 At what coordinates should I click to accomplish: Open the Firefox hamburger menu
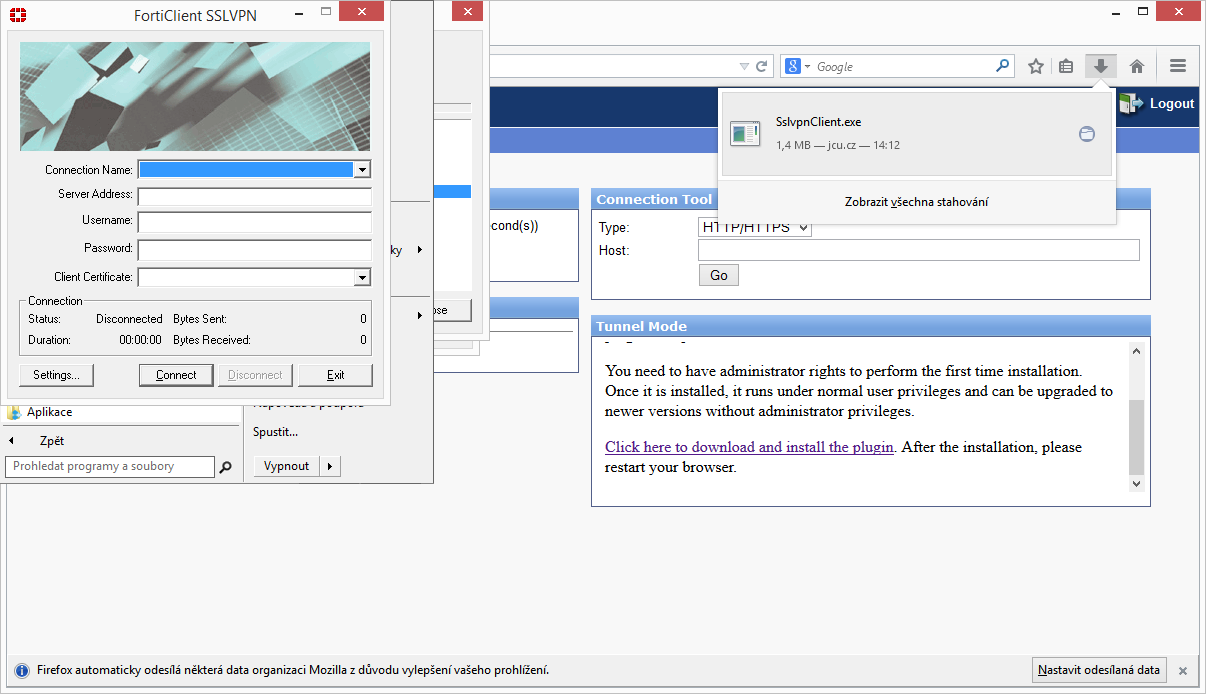1178,66
